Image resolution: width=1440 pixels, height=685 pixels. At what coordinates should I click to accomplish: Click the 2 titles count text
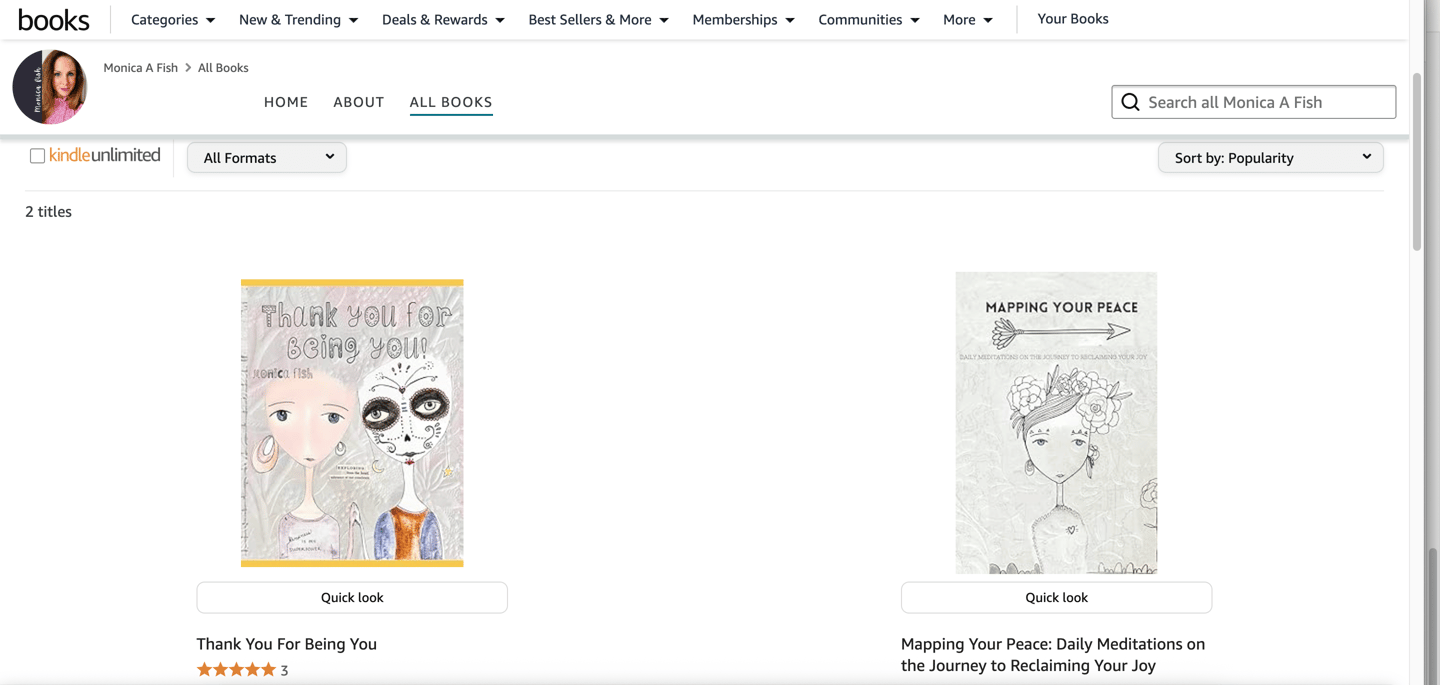tap(48, 211)
